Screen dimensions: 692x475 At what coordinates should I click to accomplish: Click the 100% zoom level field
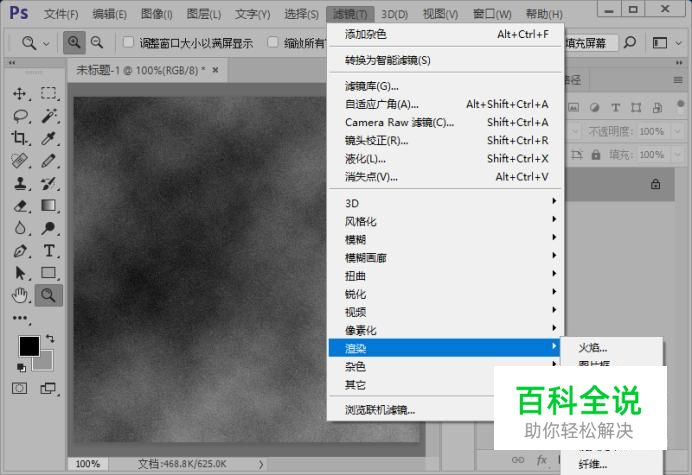coord(88,464)
